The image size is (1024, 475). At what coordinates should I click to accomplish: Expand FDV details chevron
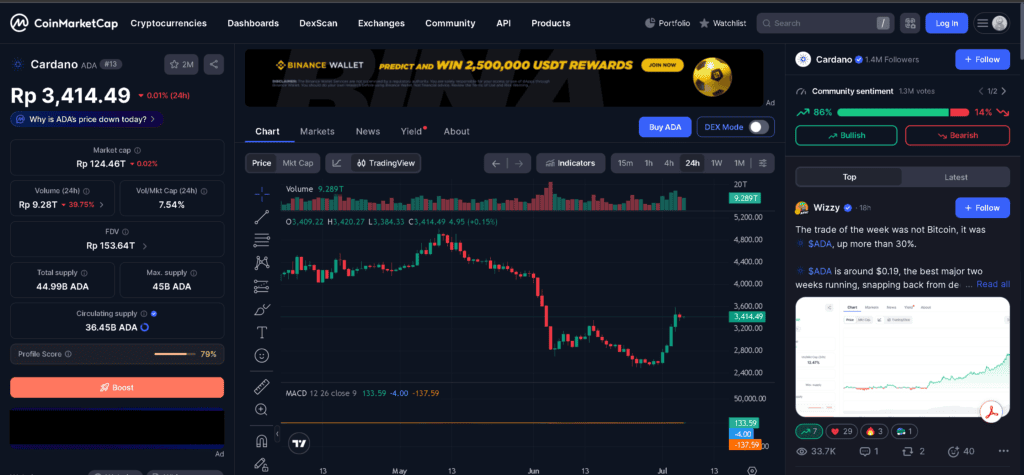(x=144, y=246)
